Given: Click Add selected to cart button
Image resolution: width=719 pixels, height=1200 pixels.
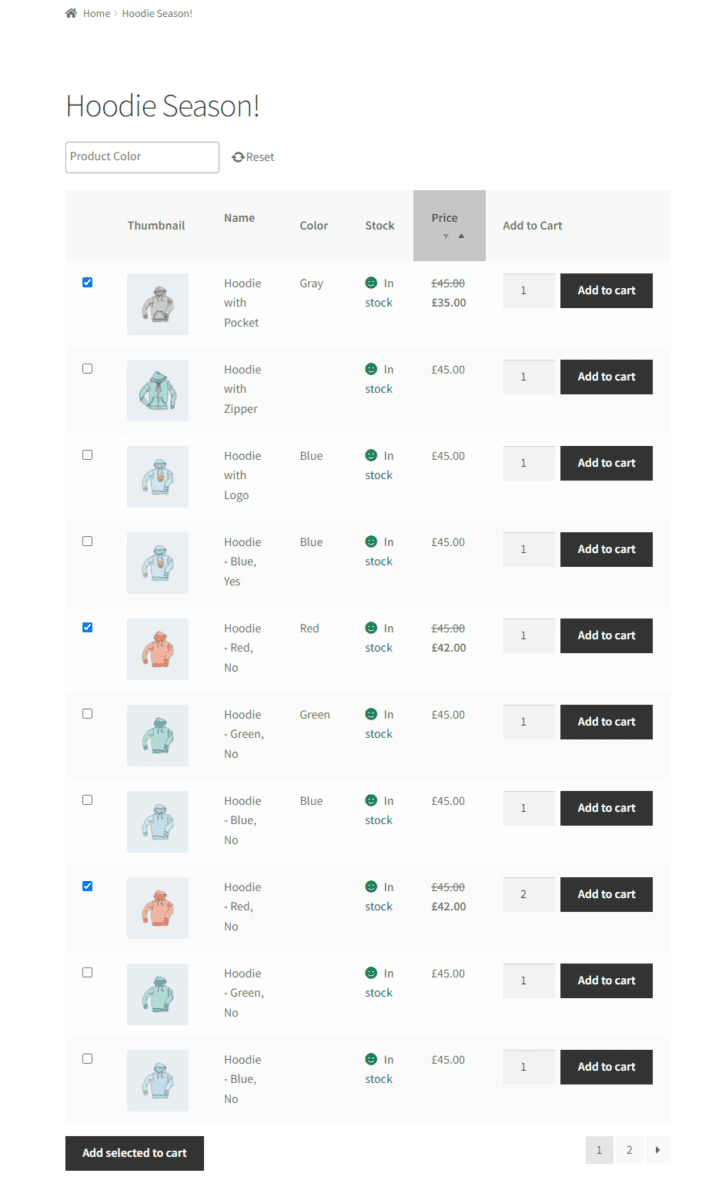Looking at the screenshot, I should [x=134, y=1153].
